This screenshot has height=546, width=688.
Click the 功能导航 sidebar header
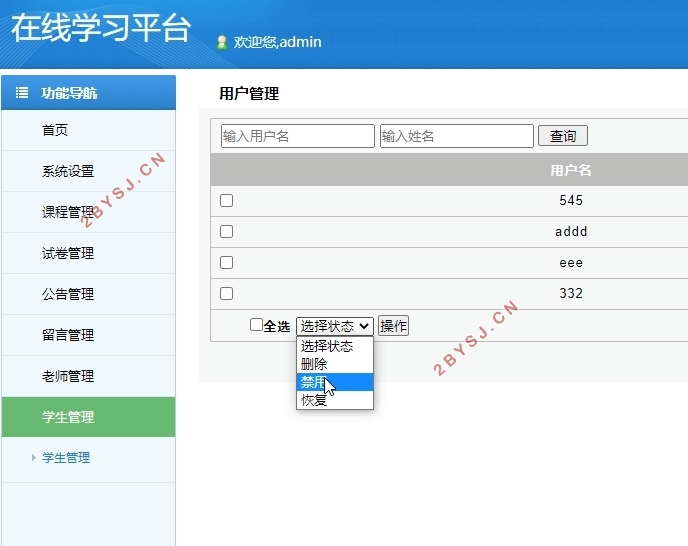[x=89, y=93]
